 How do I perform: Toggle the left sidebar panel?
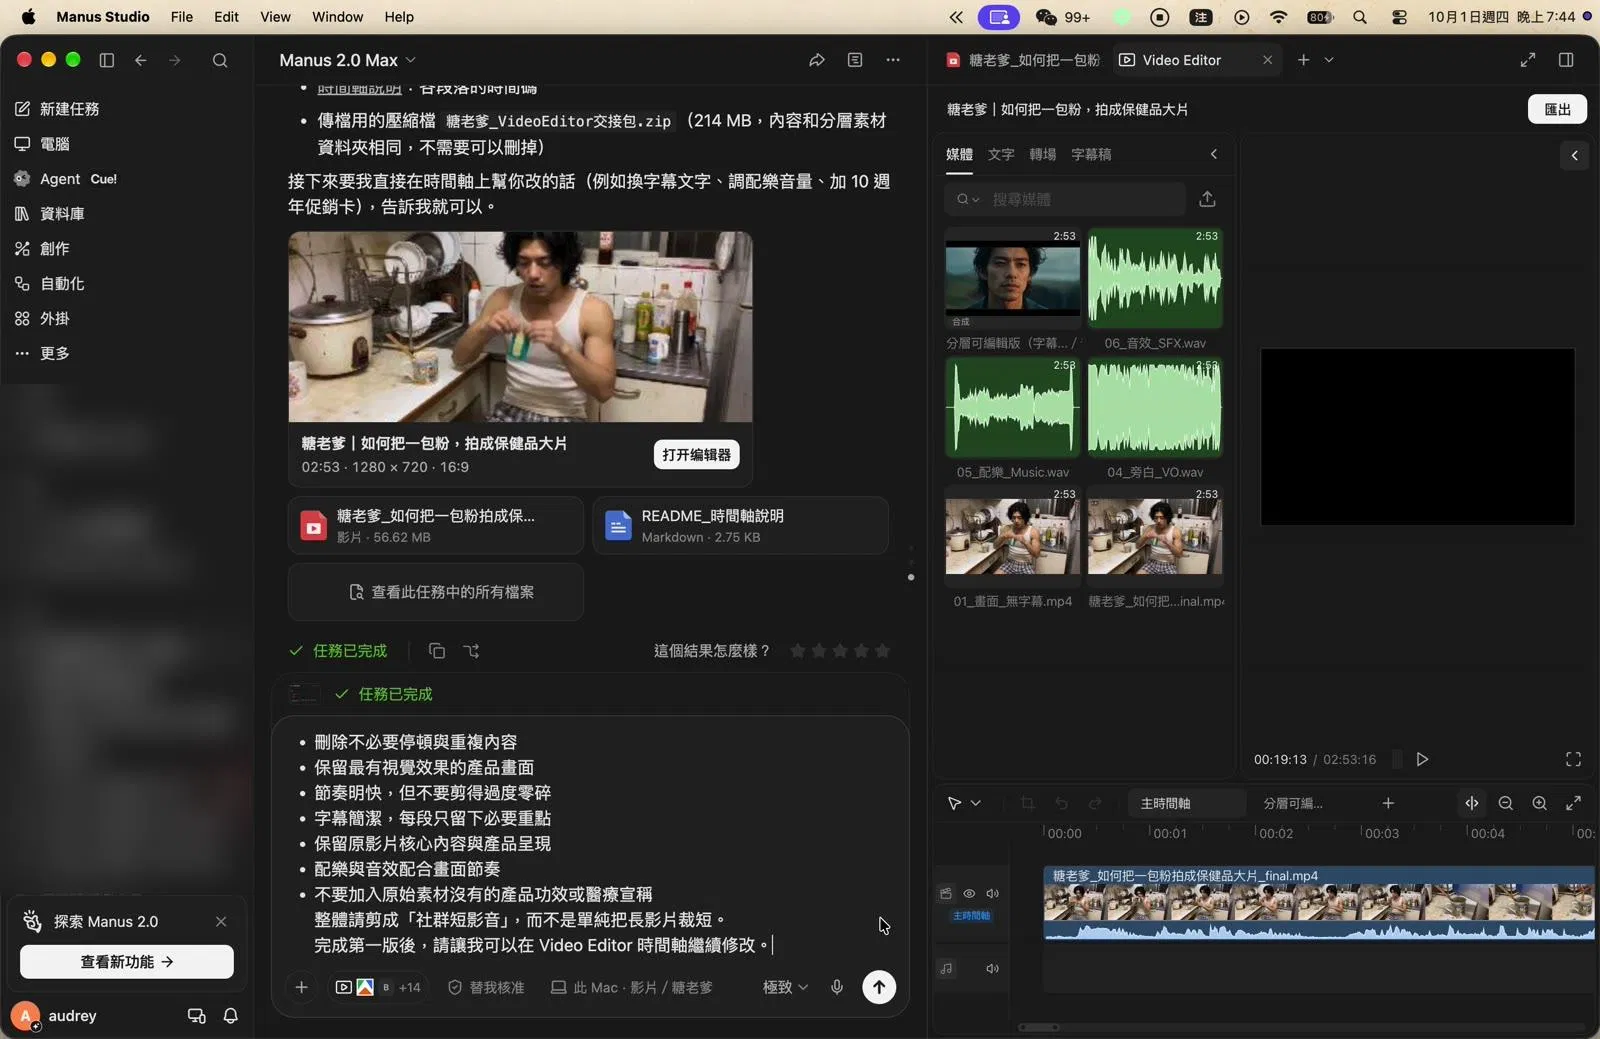[x=107, y=60]
